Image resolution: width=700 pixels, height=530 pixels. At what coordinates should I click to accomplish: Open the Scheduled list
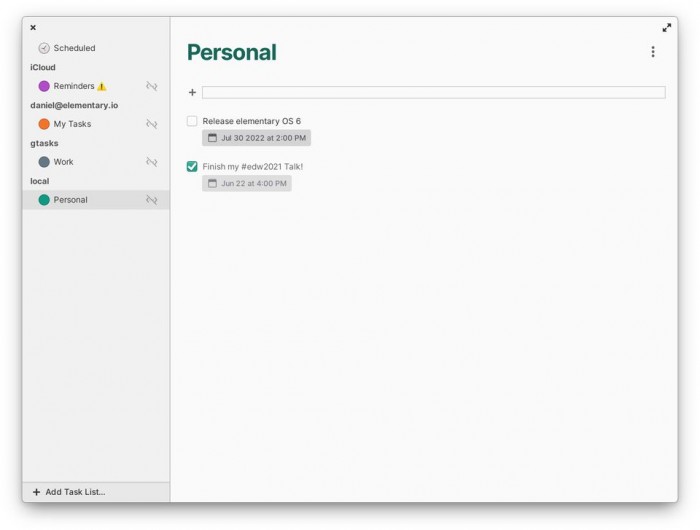coord(96,48)
